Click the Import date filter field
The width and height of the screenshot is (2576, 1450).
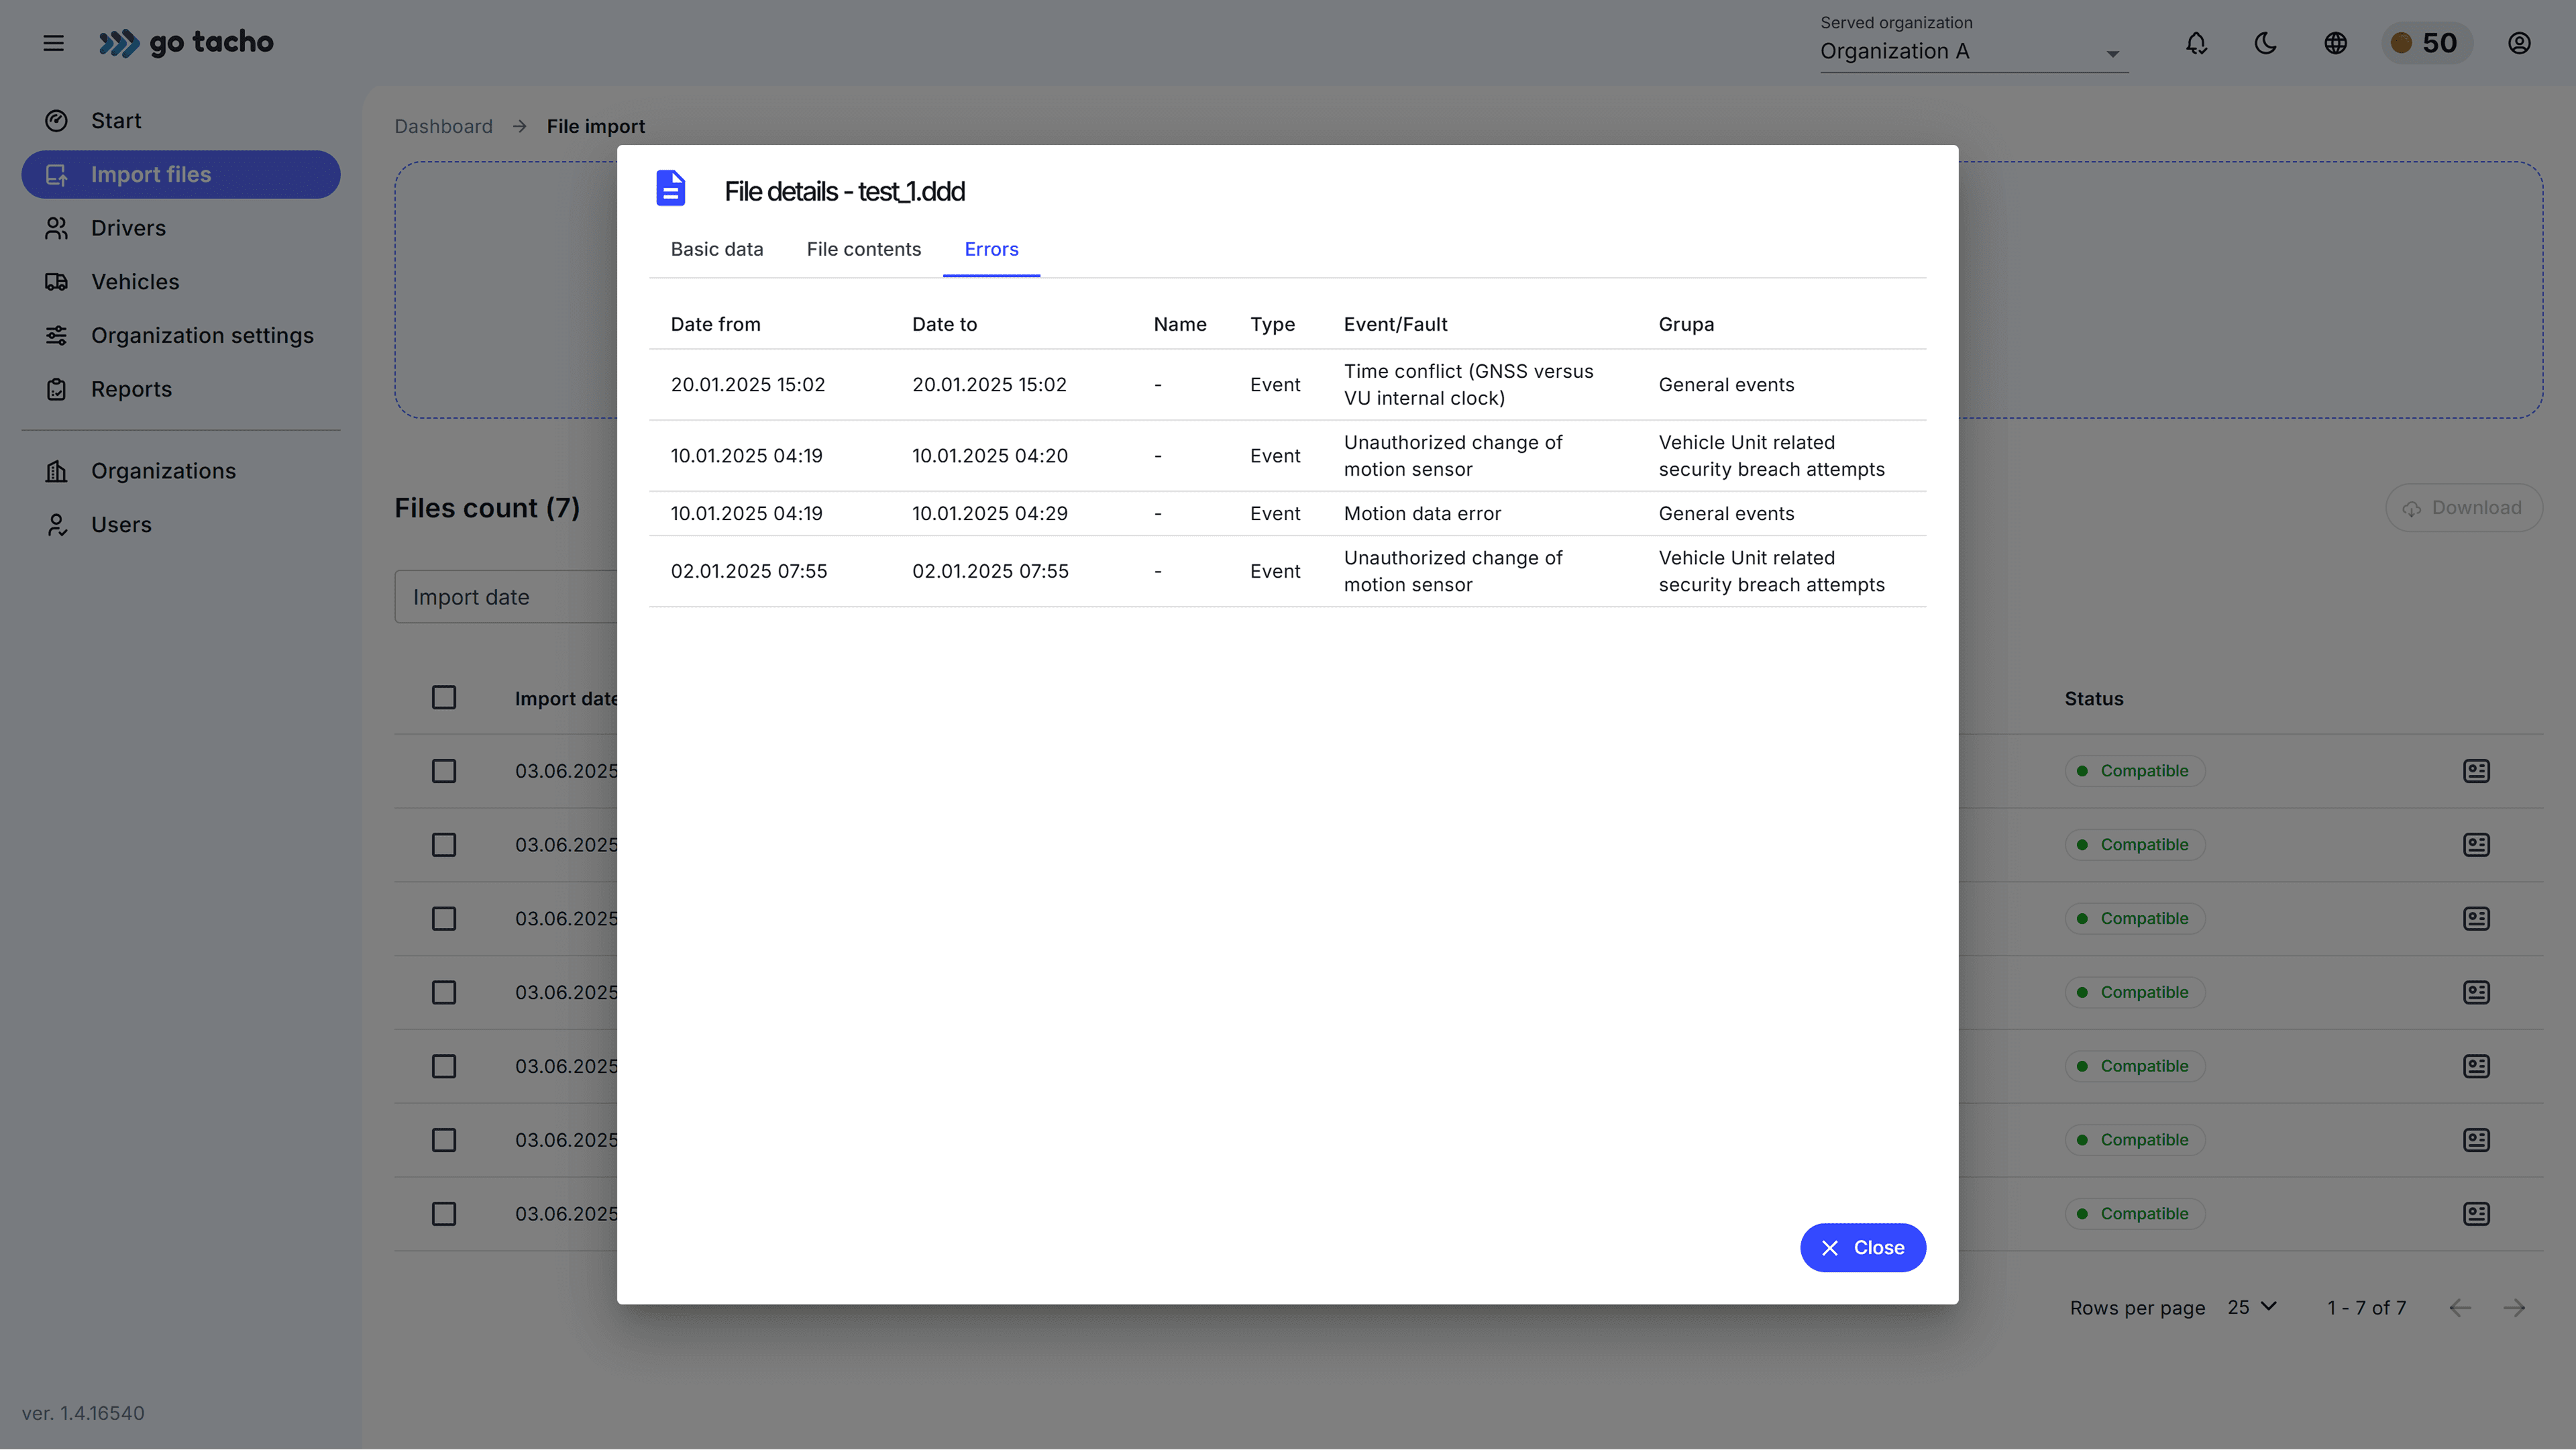[x=505, y=597]
